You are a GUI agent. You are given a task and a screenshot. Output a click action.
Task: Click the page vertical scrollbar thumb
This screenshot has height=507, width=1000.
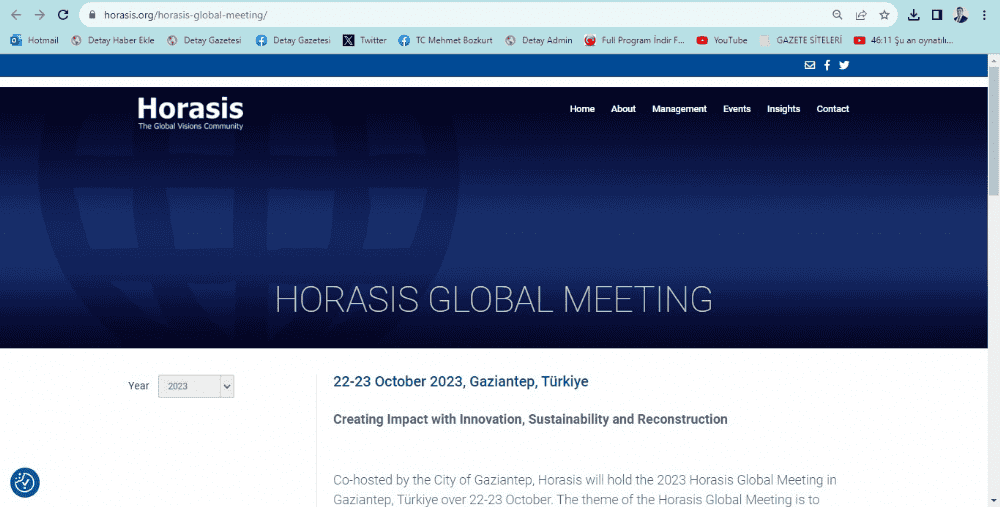point(994,131)
